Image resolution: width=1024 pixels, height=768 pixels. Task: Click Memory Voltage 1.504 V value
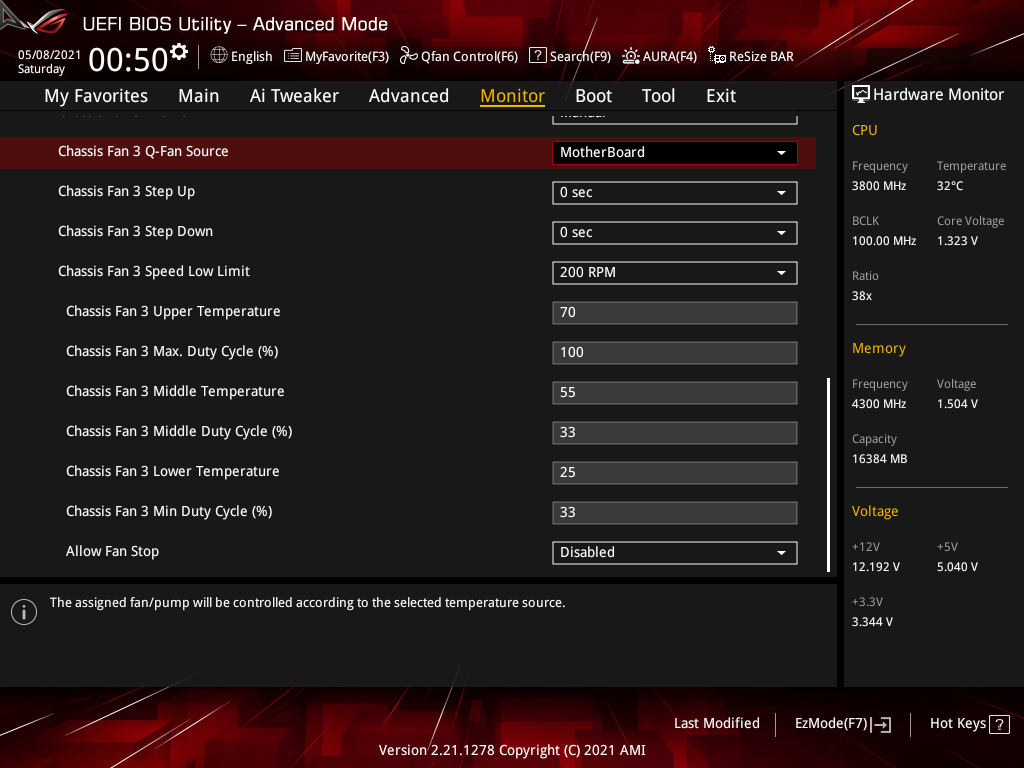[957, 404]
